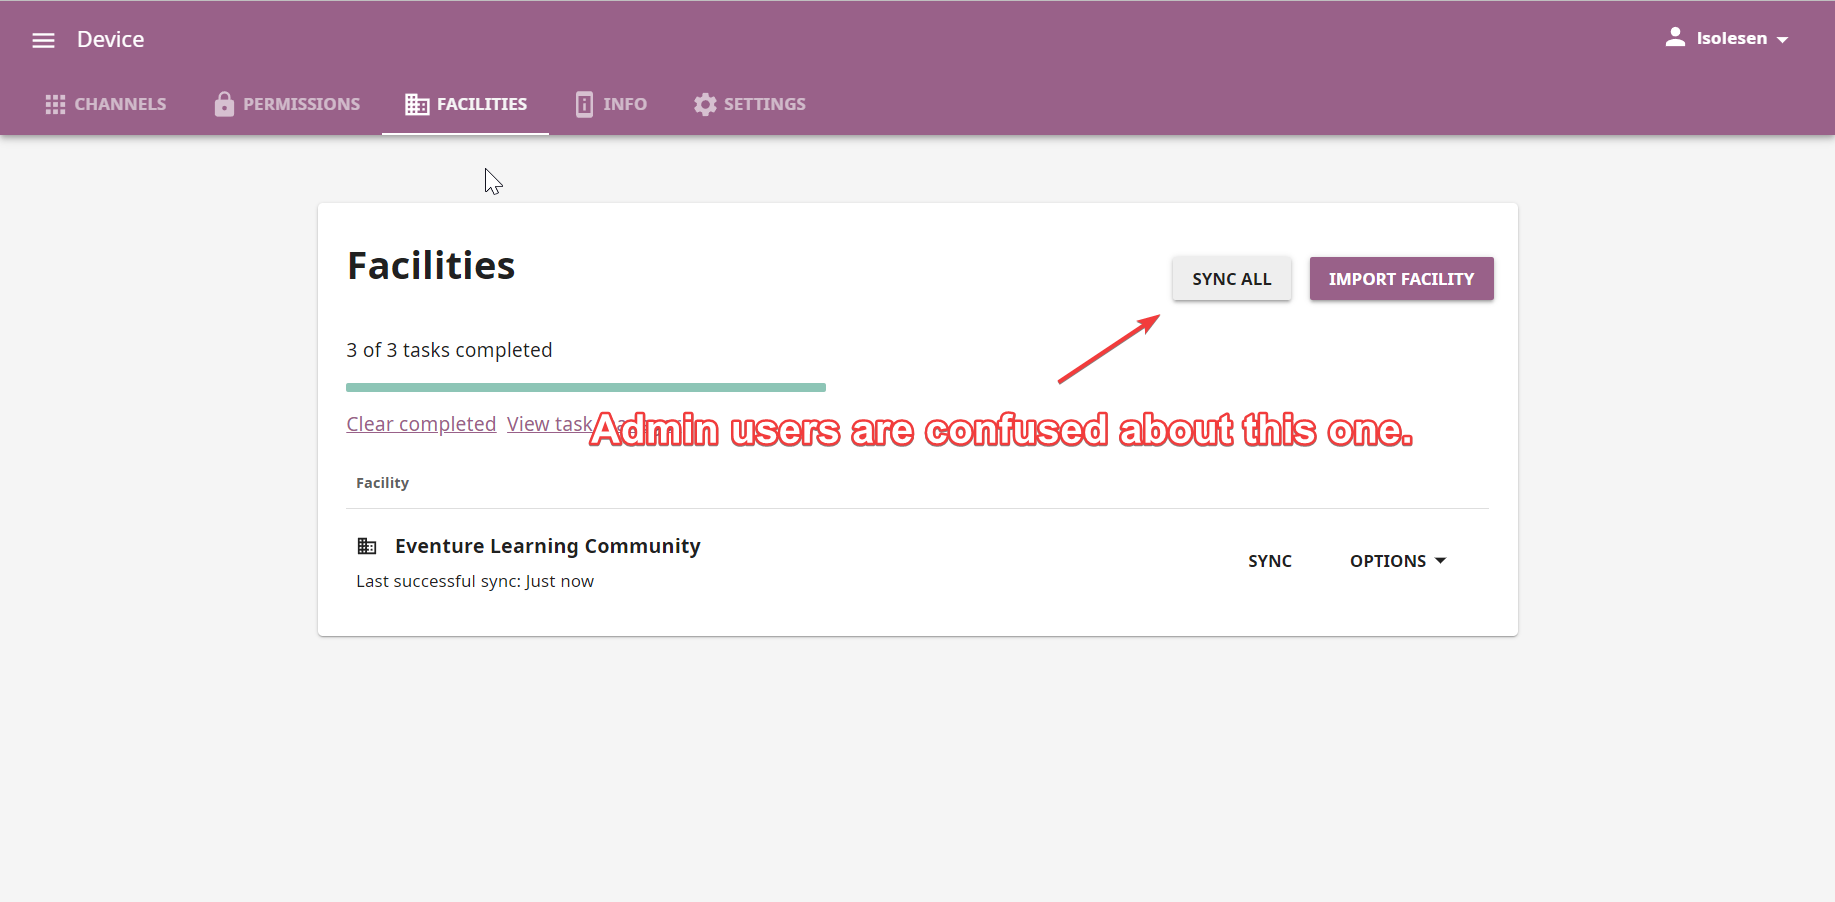Click the gear icon on SETTINGS tab
The width and height of the screenshot is (1835, 902).
point(705,104)
